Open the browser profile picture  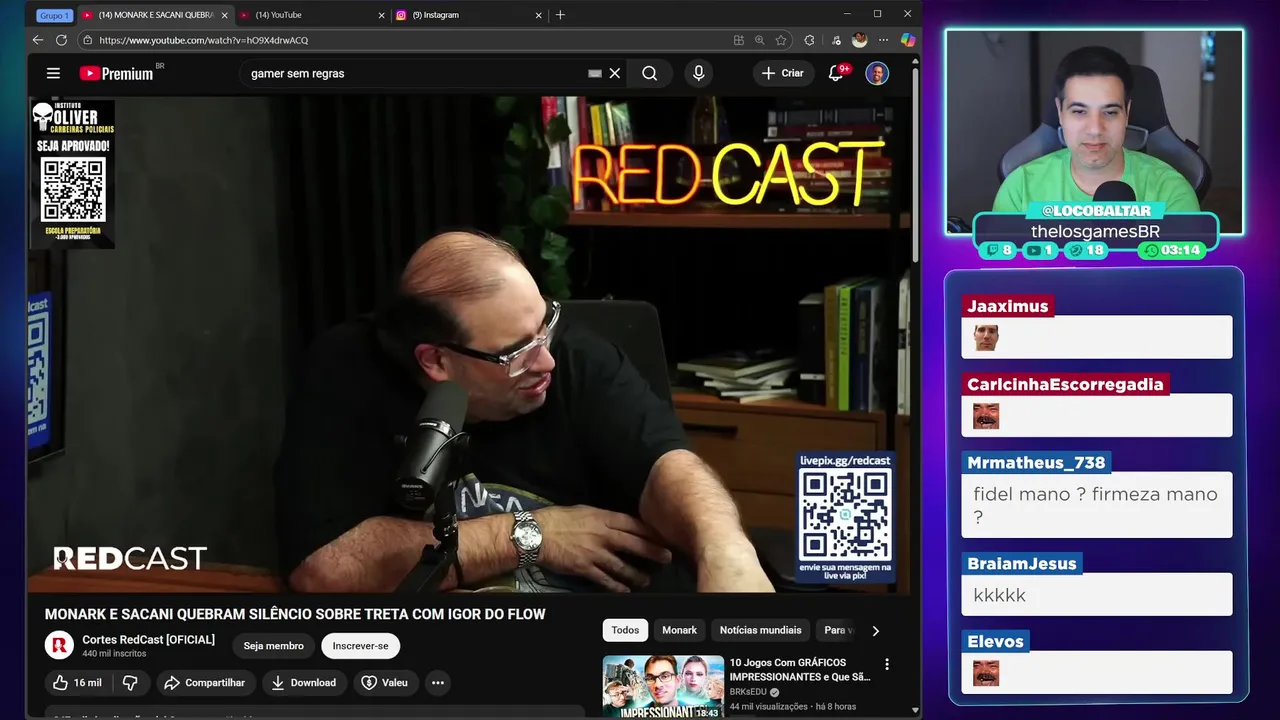tap(859, 40)
